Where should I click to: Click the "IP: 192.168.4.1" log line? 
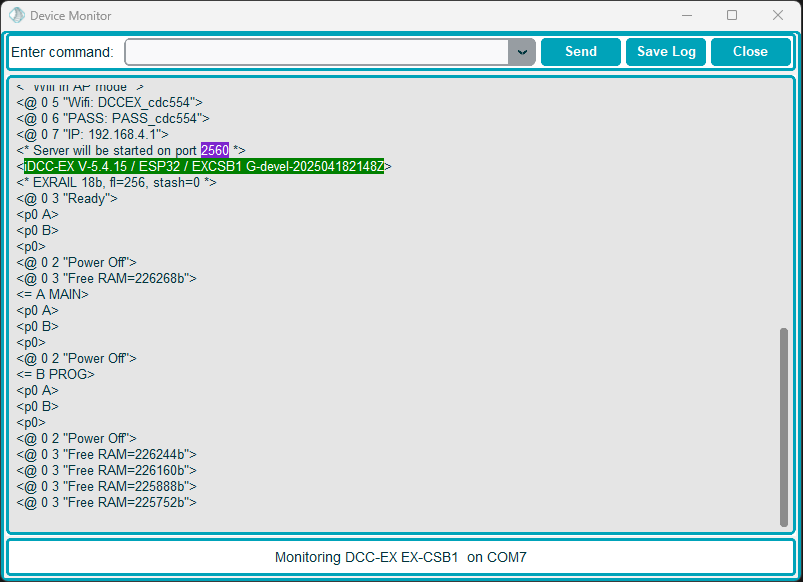(92, 134)
